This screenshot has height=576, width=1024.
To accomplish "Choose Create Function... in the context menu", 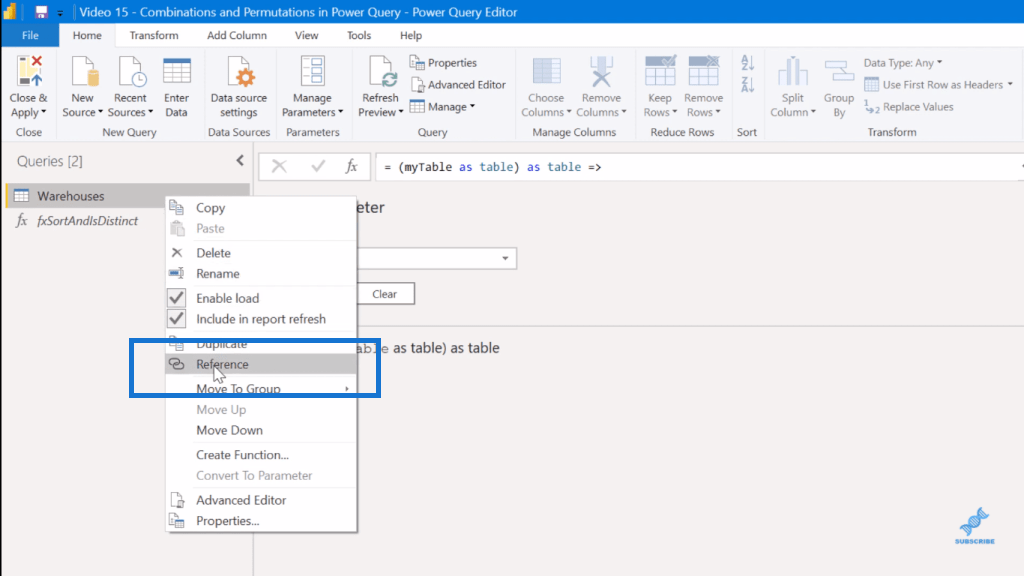I will [x=261, y=455].
